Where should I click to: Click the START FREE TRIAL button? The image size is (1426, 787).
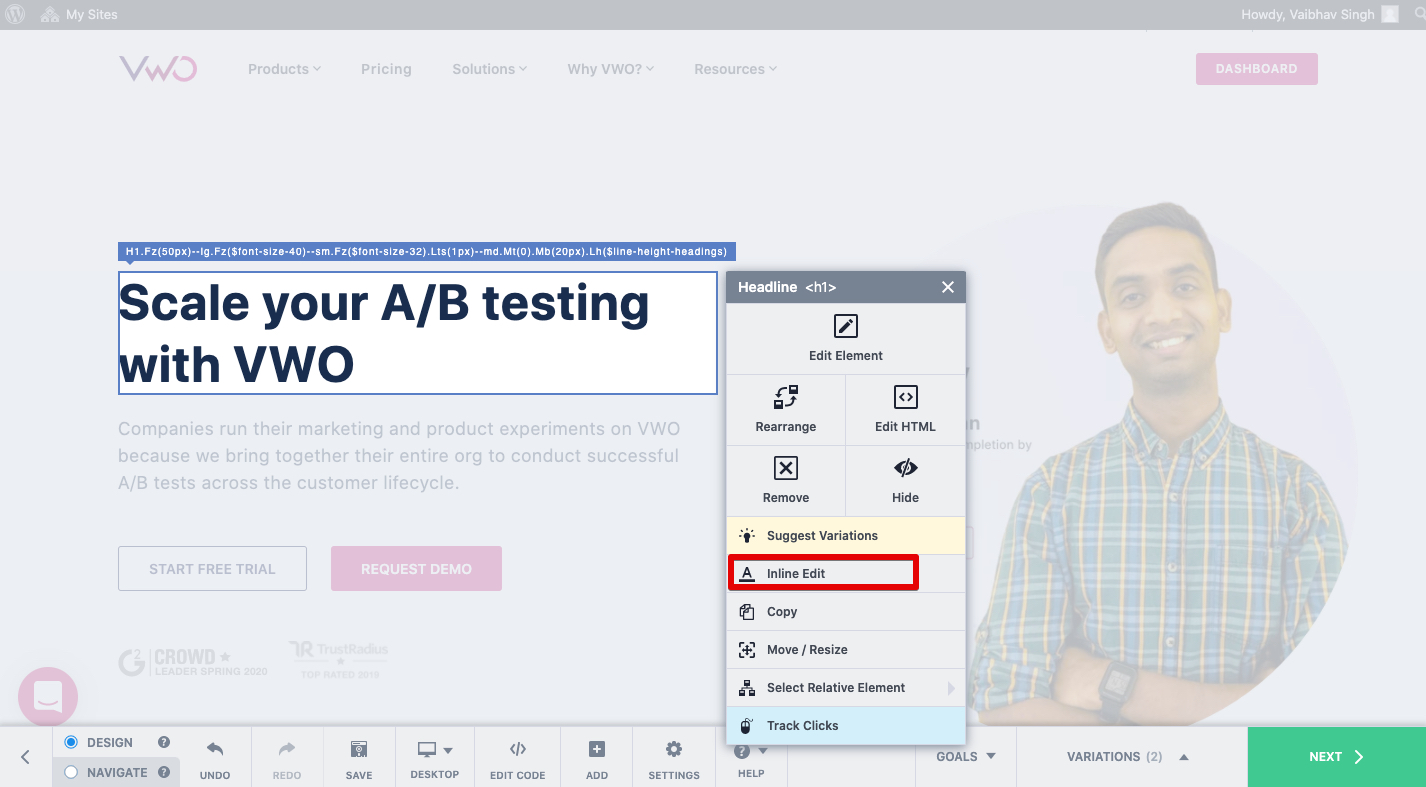(212, 568)
